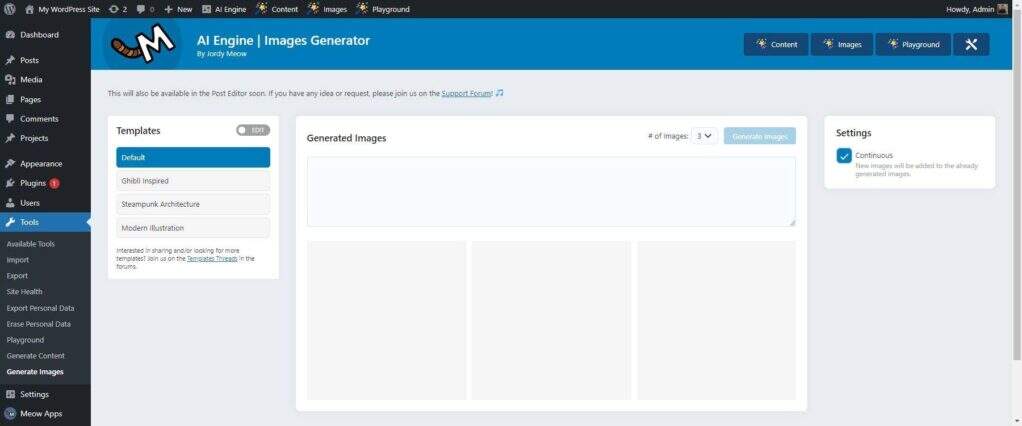Viewport: 1022px width, 426px height.
Task: Follow the Support Forum link
Action: click(x=466, y=94)
